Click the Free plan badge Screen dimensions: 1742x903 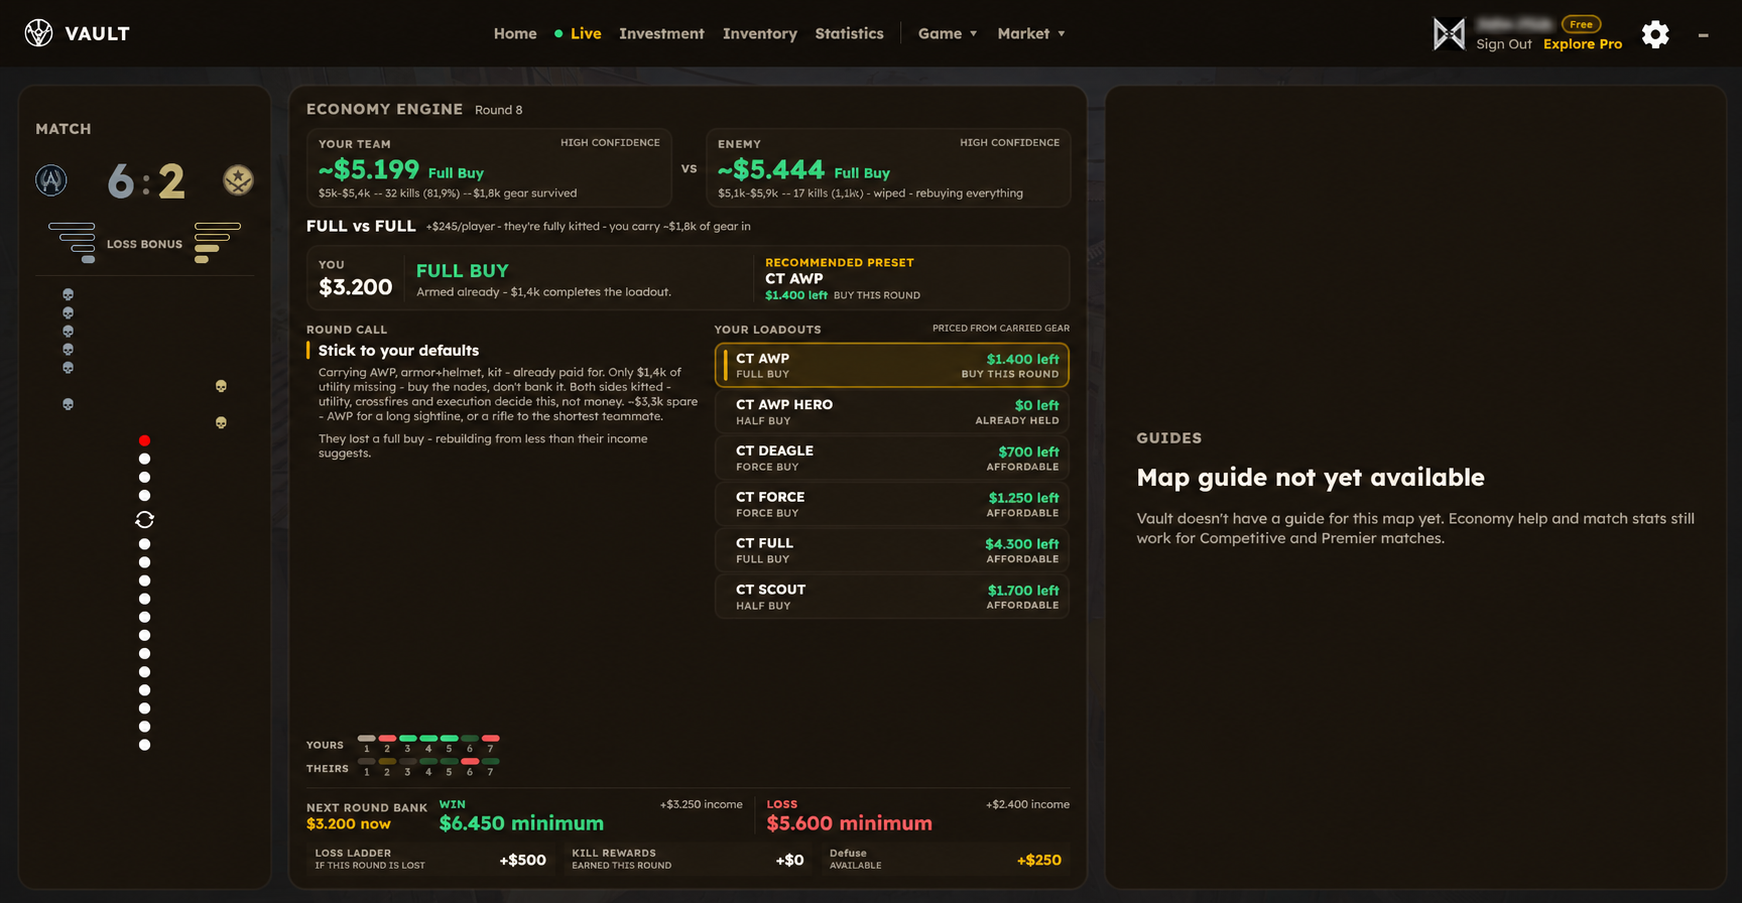point(1581,24)
